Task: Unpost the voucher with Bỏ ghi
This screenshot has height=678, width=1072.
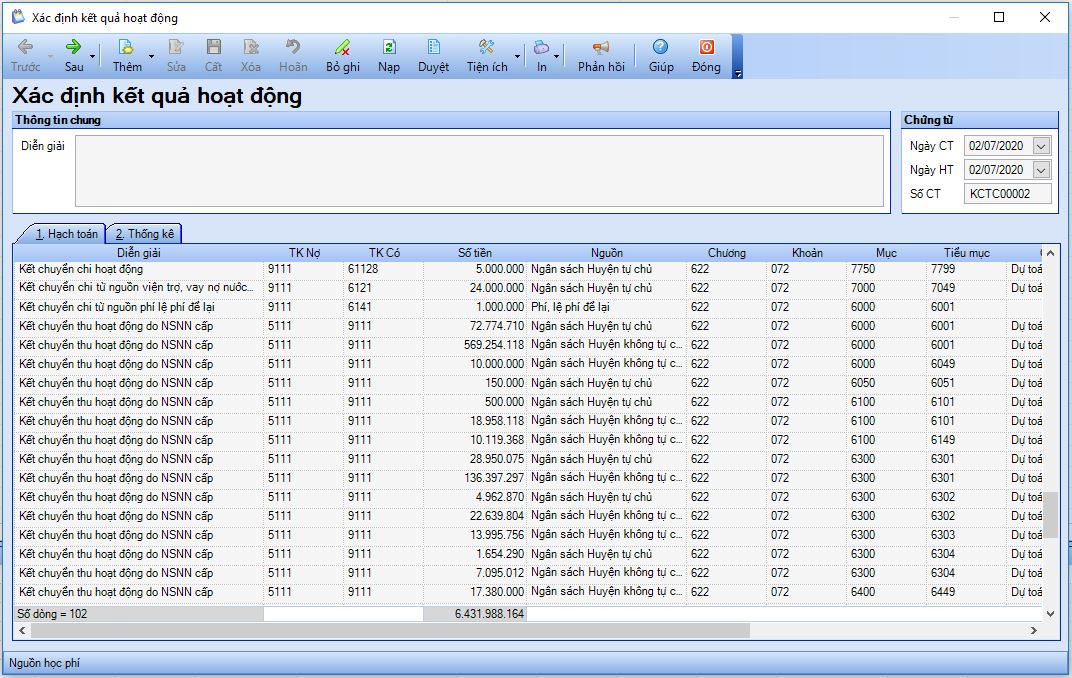Action: [x=343, y=56]
